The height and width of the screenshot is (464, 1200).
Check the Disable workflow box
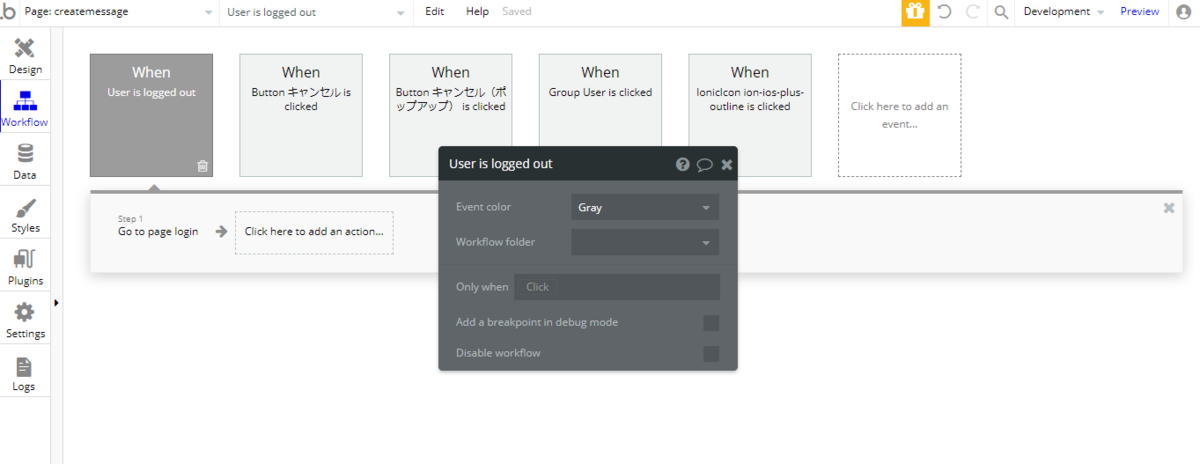point(711,353)
